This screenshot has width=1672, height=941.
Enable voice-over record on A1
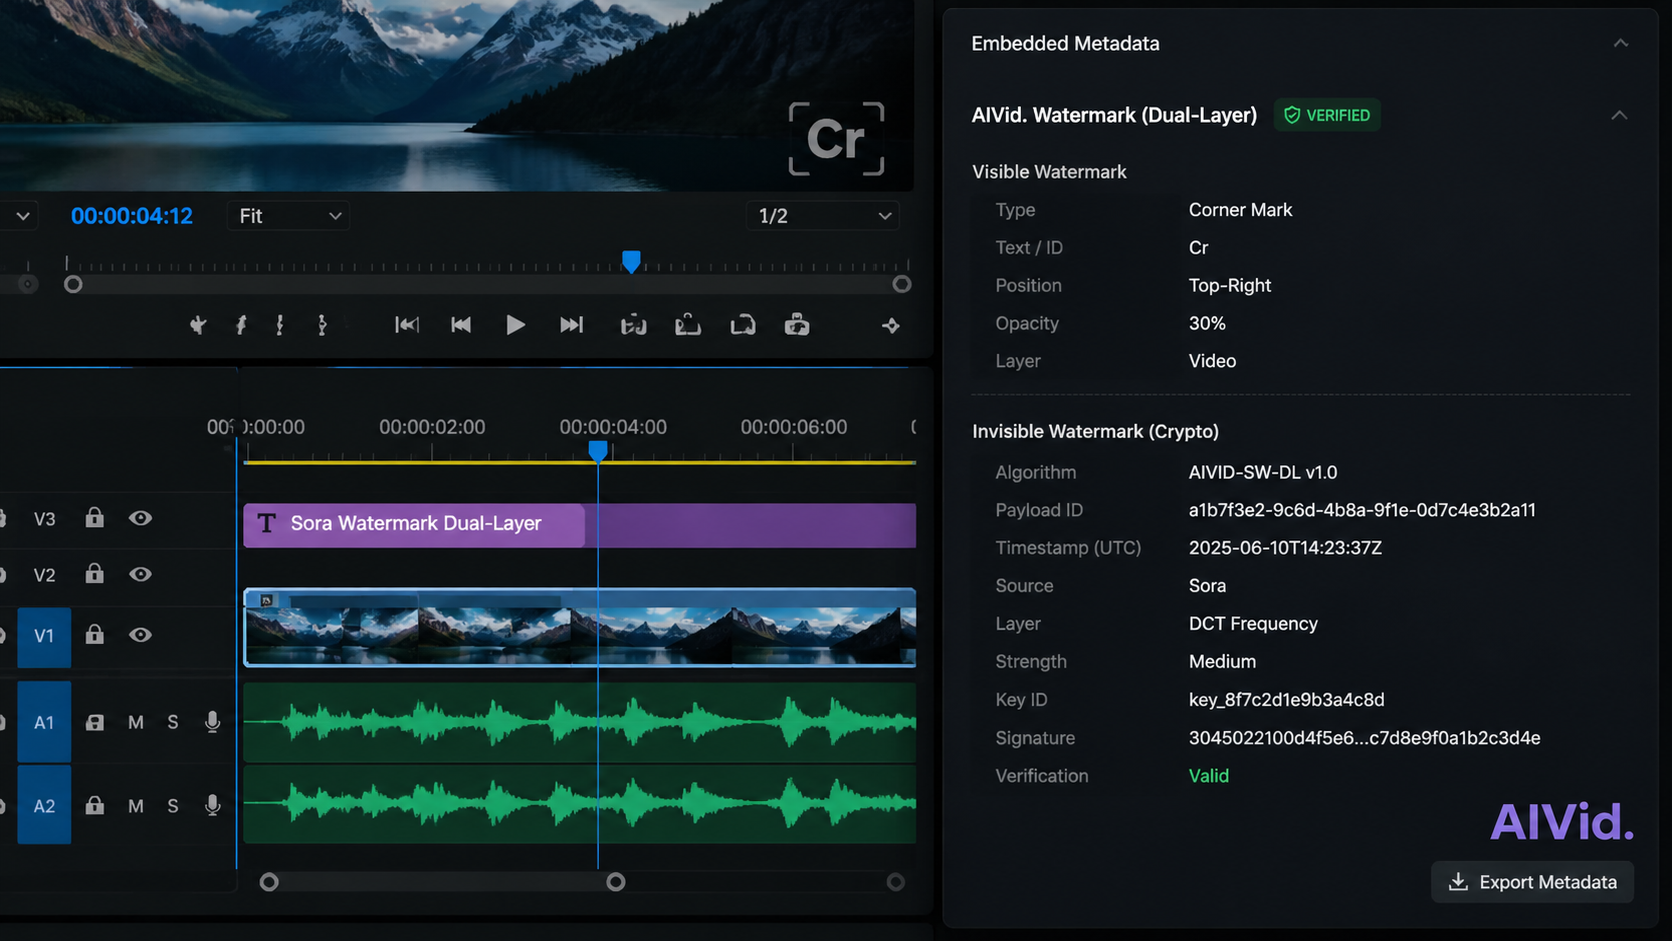pyautogui.click(x=212, y=722)
